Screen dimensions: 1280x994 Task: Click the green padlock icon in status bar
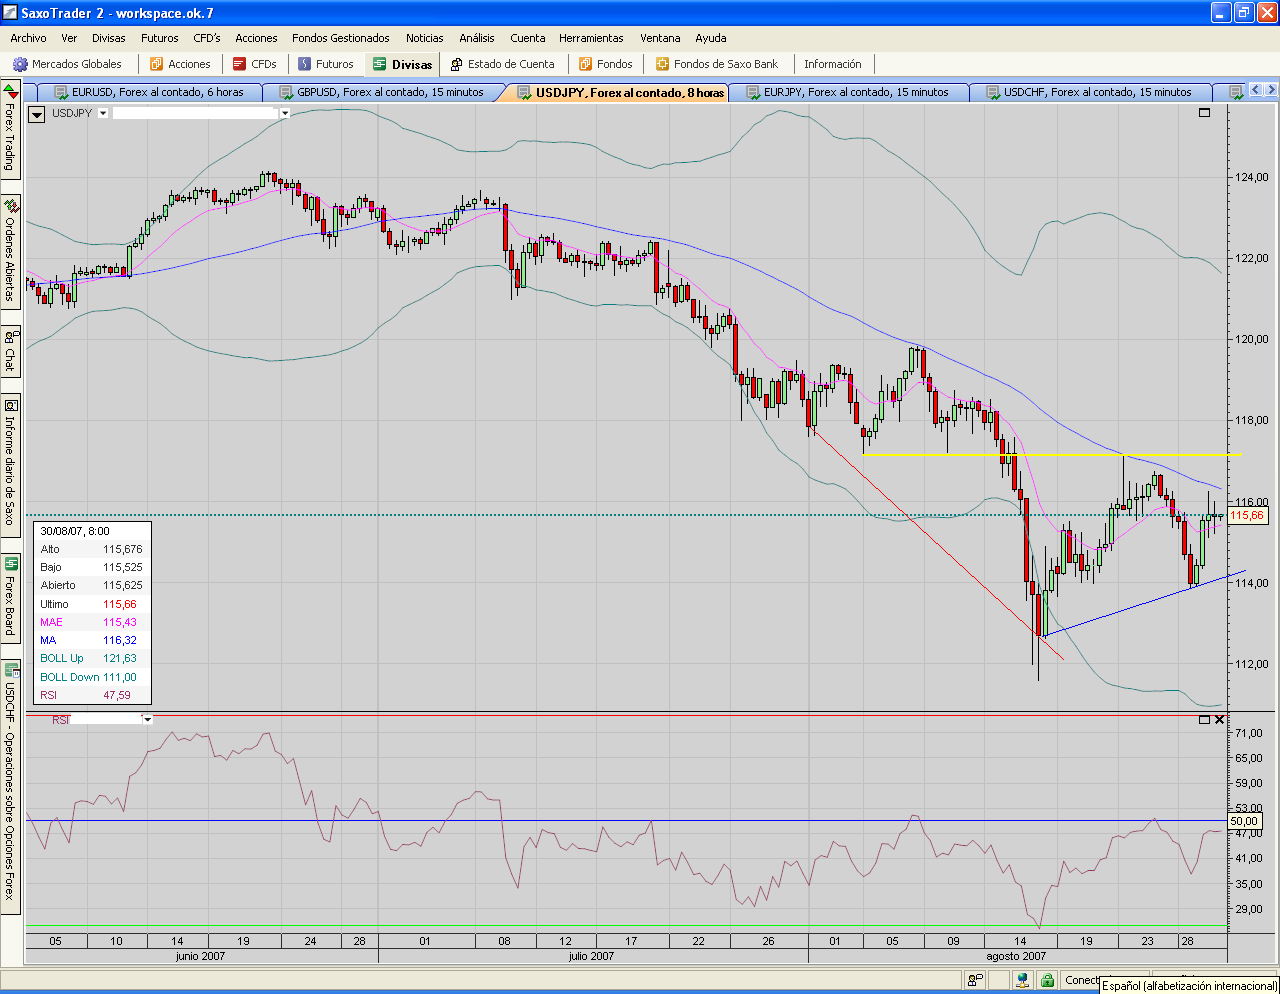point(1047,981)
